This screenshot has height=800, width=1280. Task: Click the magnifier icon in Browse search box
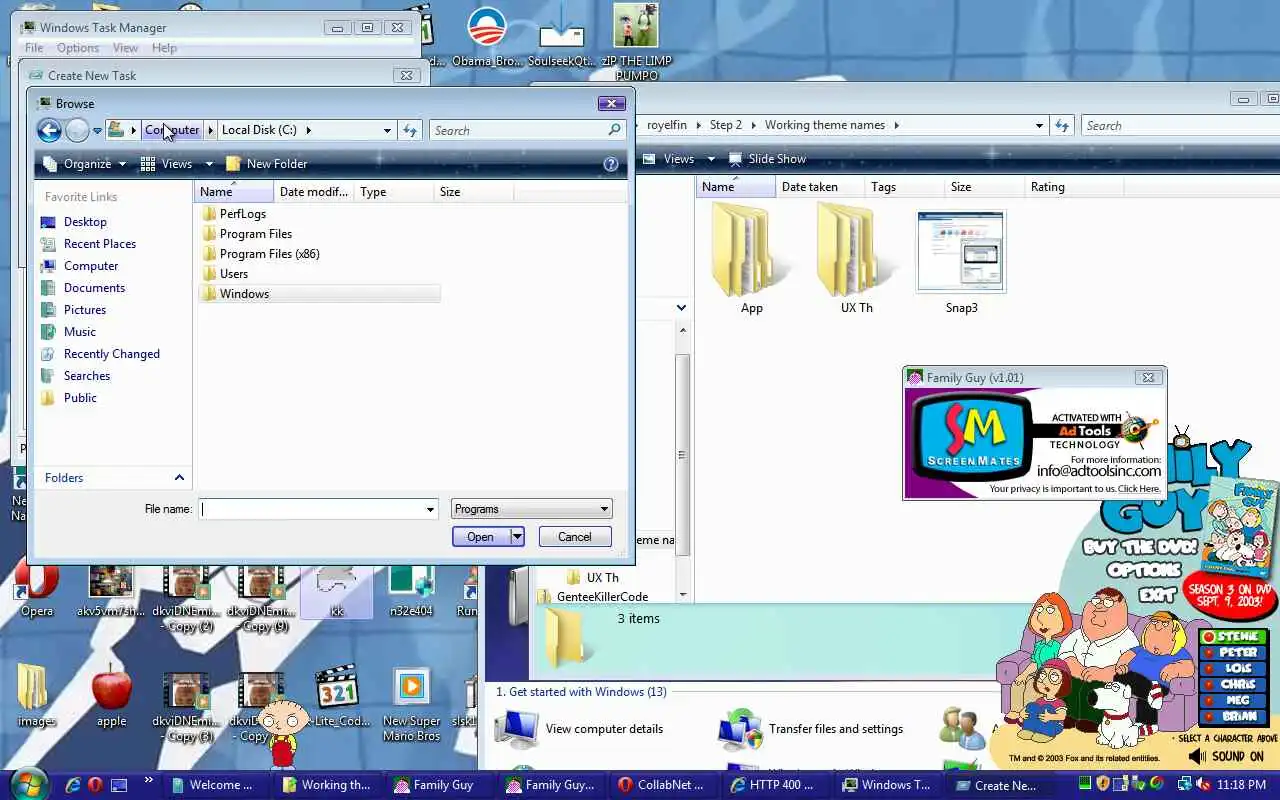click(x=614, y=130)
